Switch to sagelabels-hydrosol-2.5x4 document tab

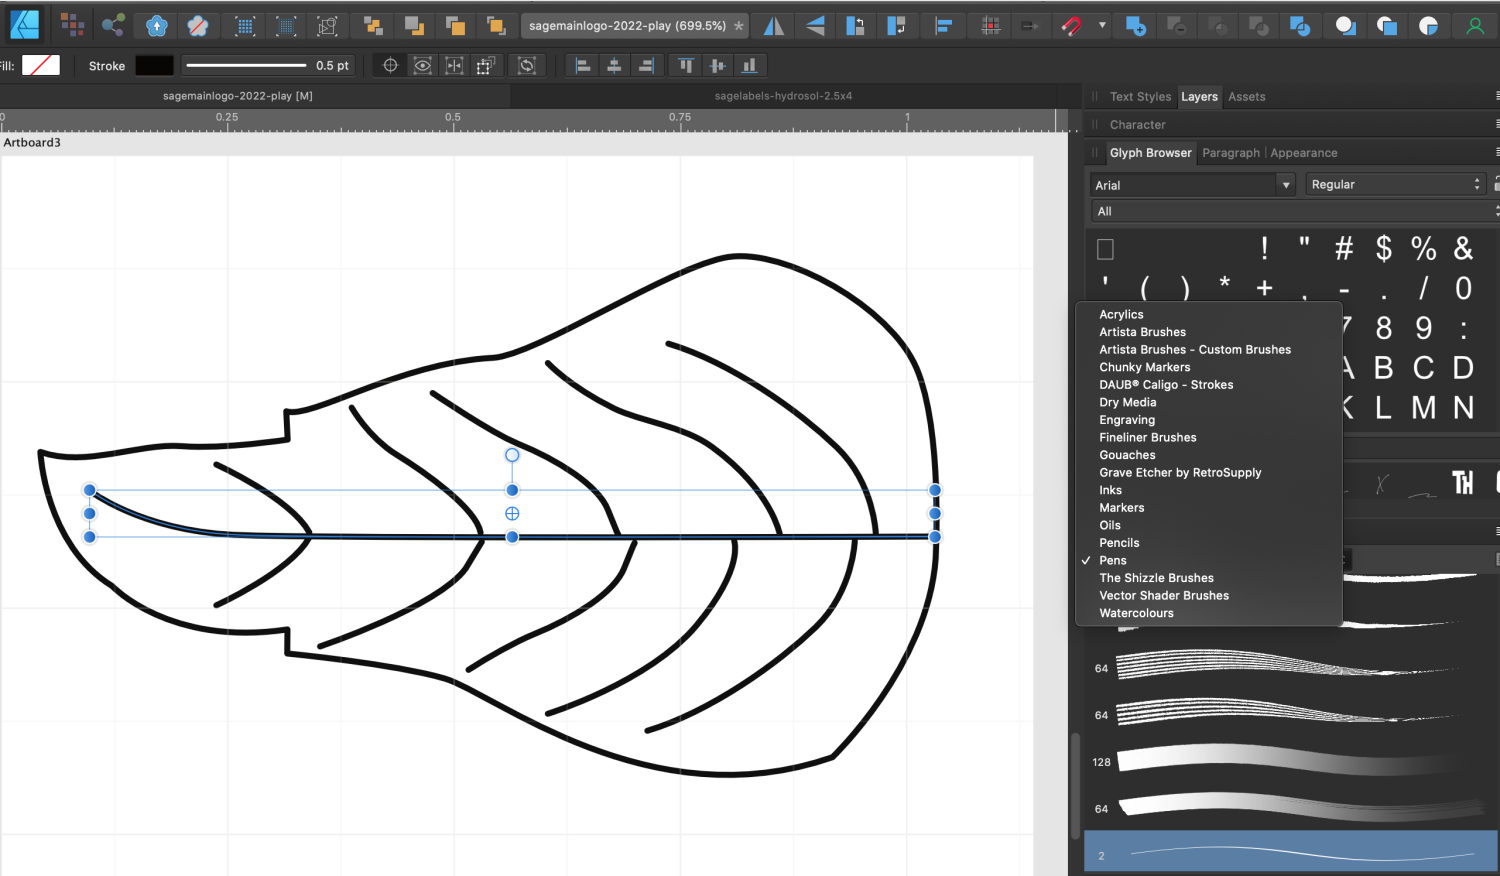coord(783,96)
